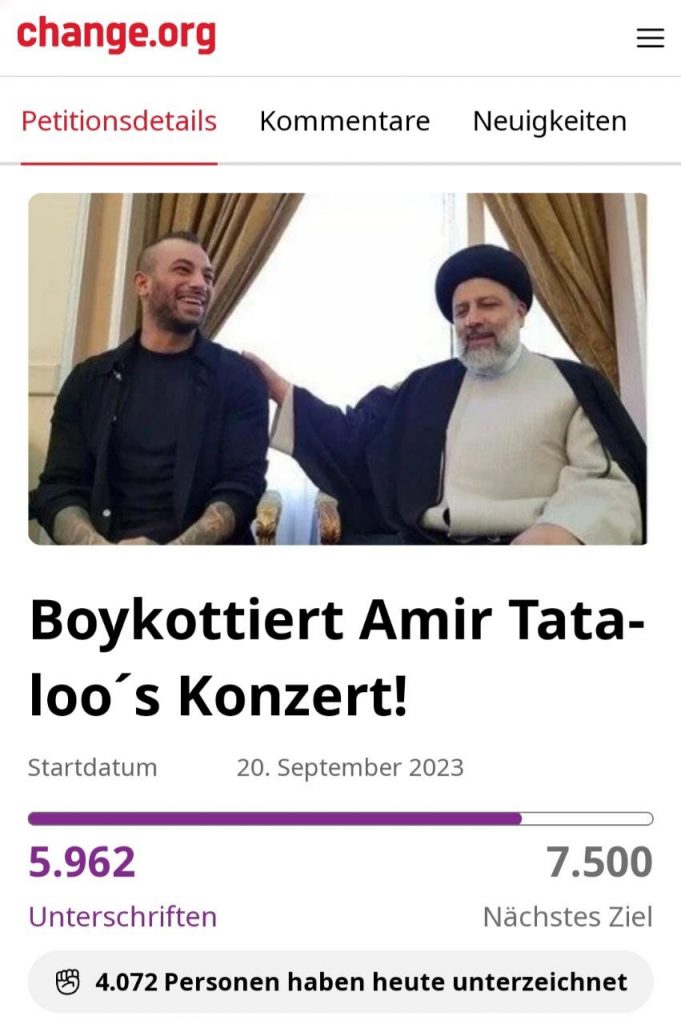Click the date 20. September 2023
The image size is (681, 1024).
350,767
